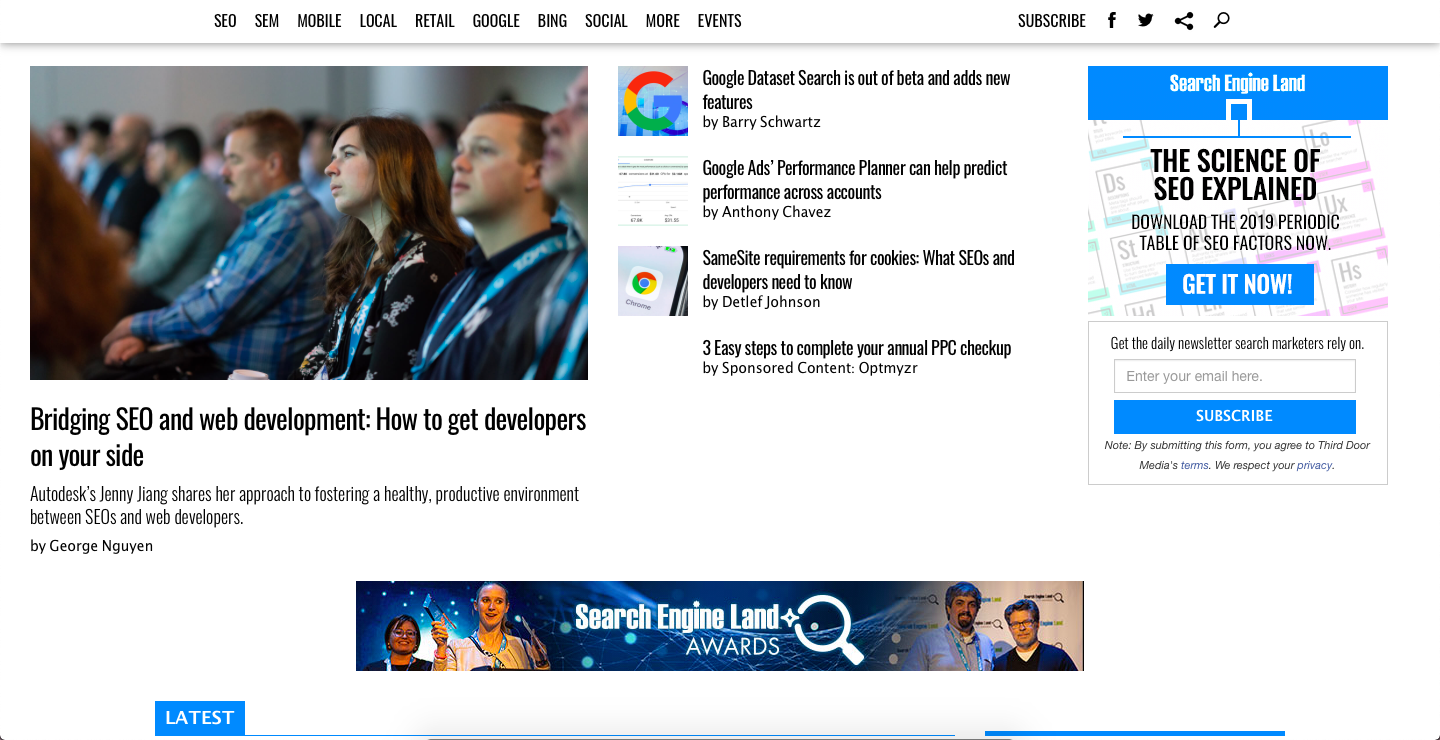The image size is (1440, 740).
Task: Open featured conference audience photo
Action: [309, 223]
